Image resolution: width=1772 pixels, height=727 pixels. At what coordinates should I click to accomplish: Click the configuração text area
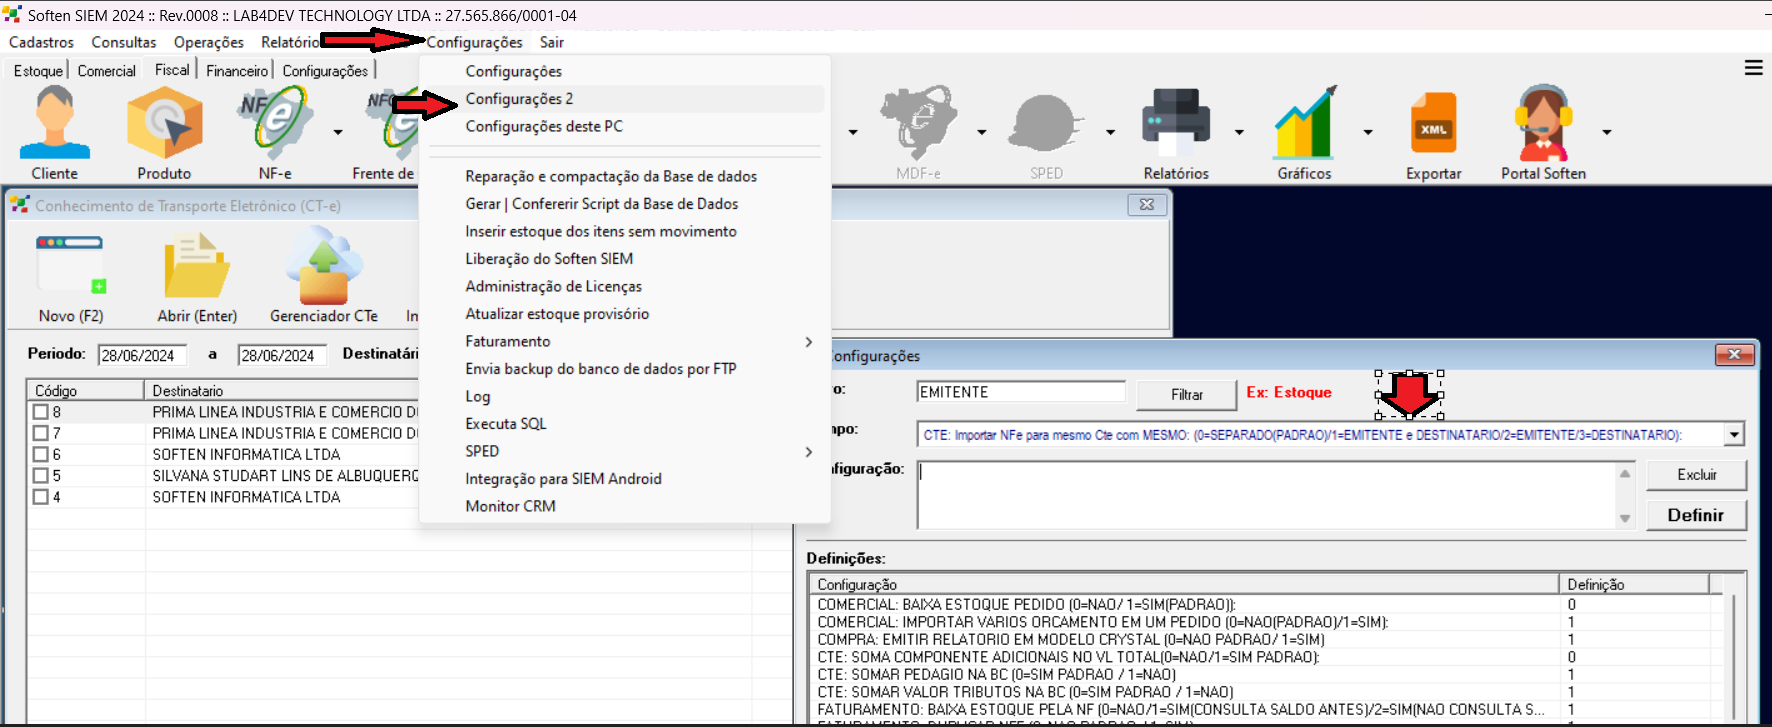[x=1266, y=494]
